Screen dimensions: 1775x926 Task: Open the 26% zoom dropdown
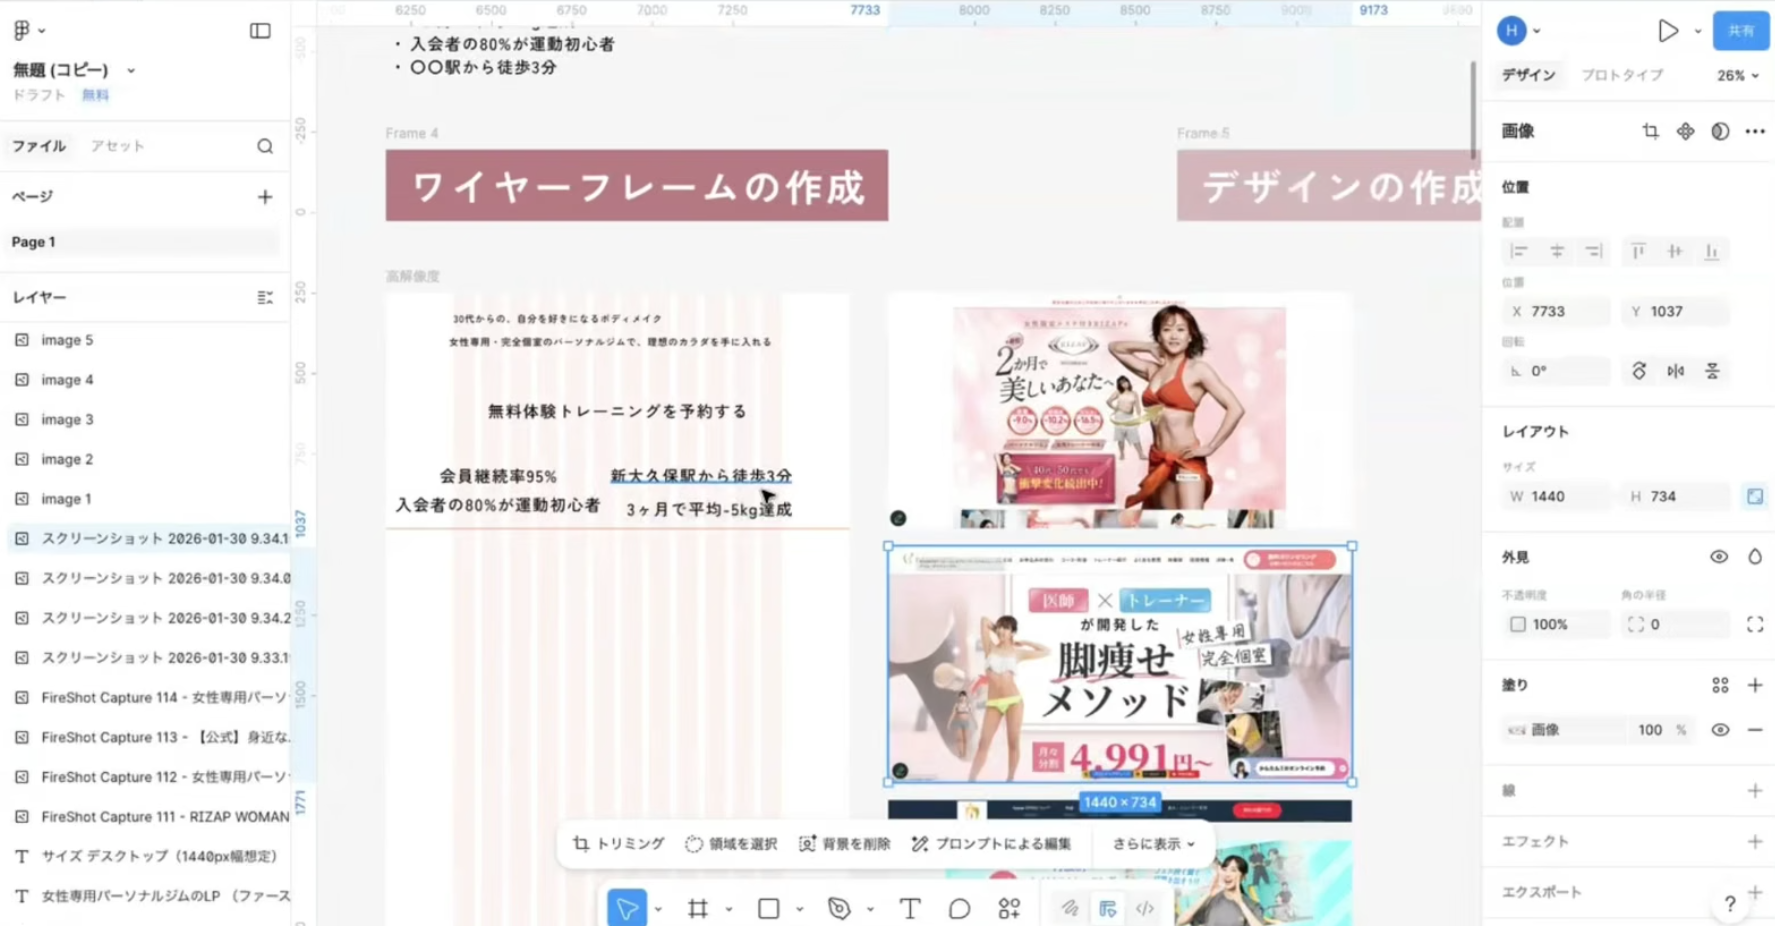pyautogui.click(x=1738, y=76)
